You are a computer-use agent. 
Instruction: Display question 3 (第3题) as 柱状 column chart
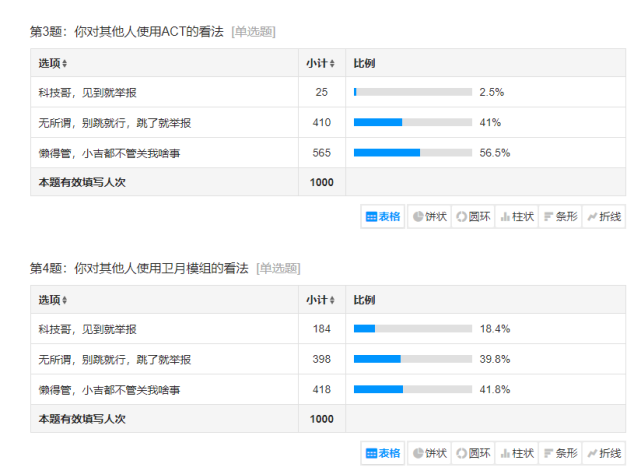[x=518, y=217]
